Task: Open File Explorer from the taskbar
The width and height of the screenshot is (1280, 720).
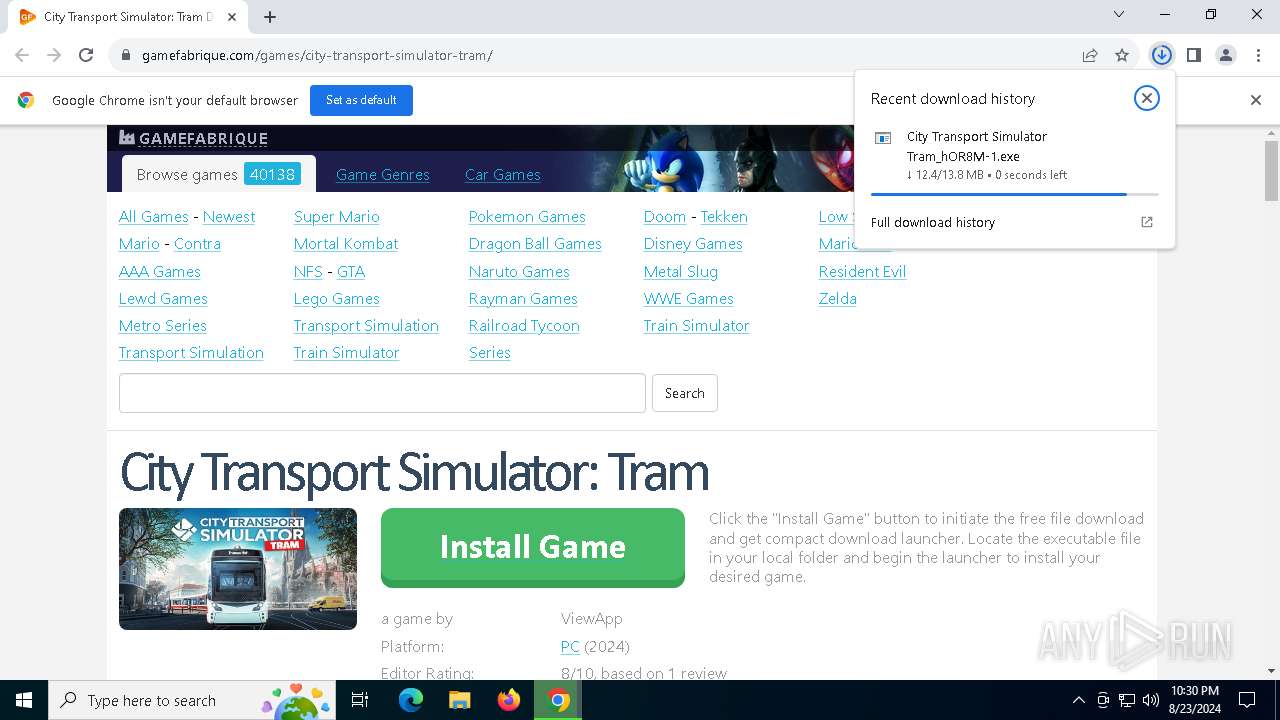Action: (x=459, y=700)
